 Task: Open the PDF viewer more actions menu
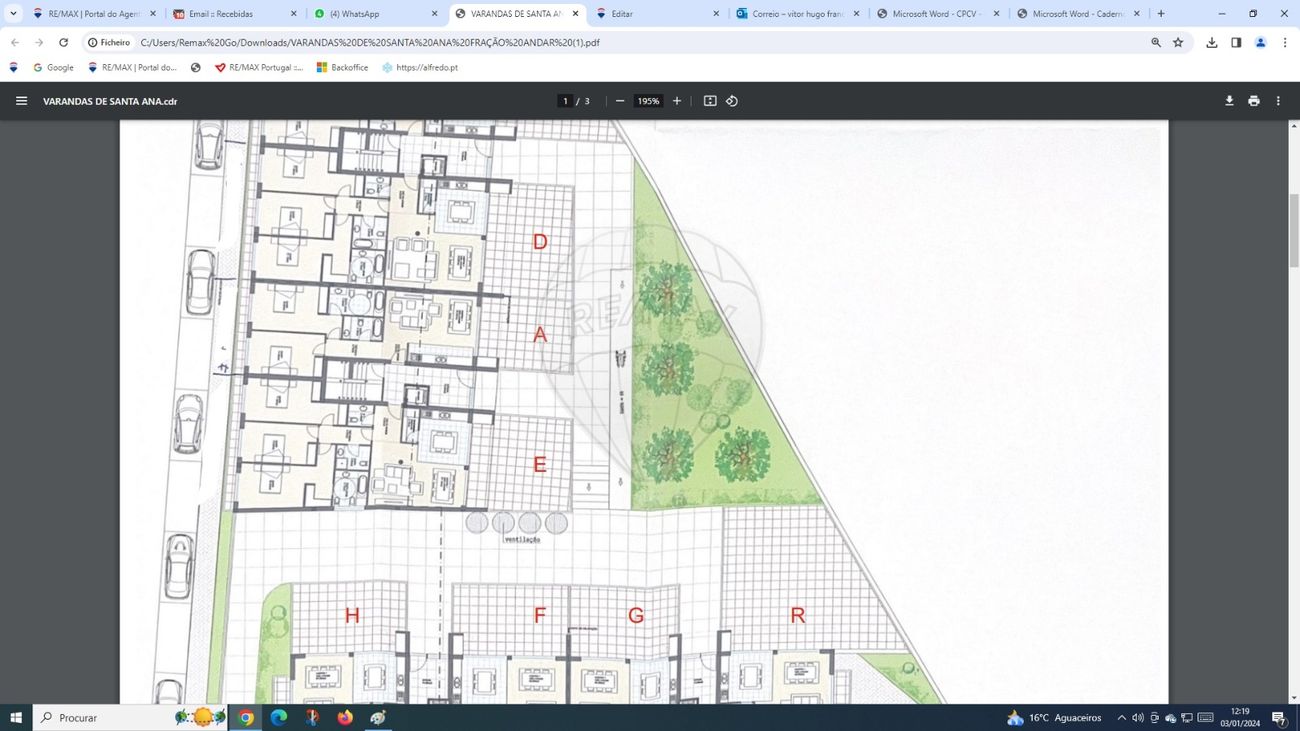point(1278,101)
